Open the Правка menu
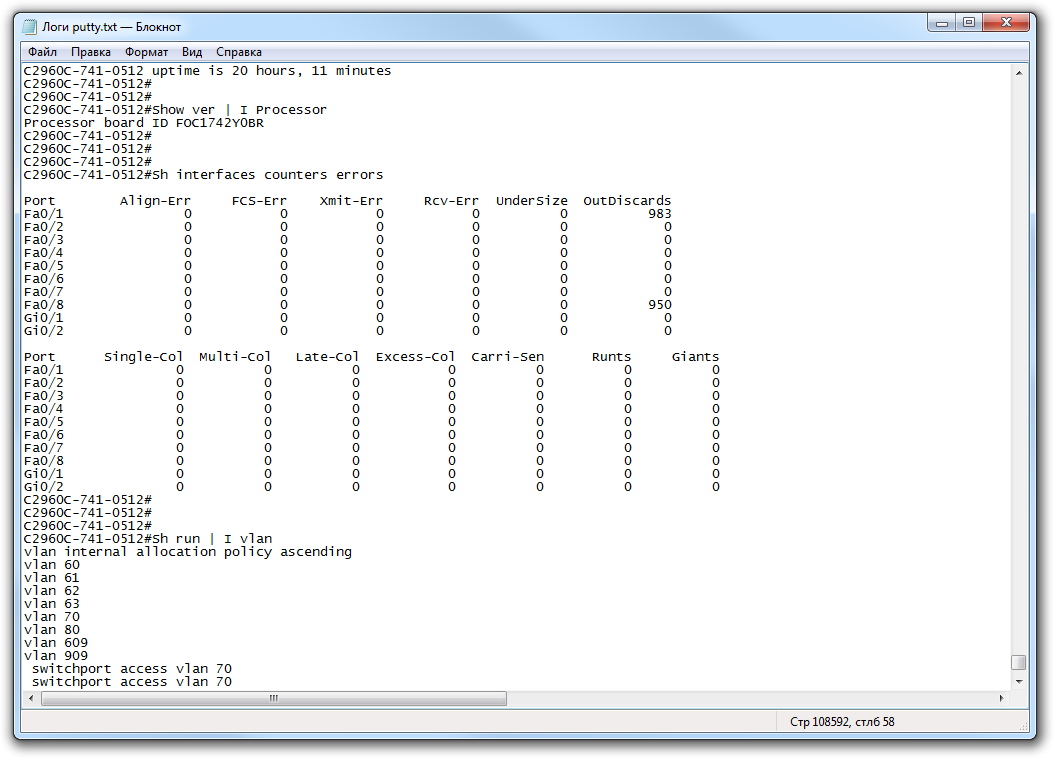Image resolution: width=1055 pixels, height=759 pixels. tap(91, 52)
